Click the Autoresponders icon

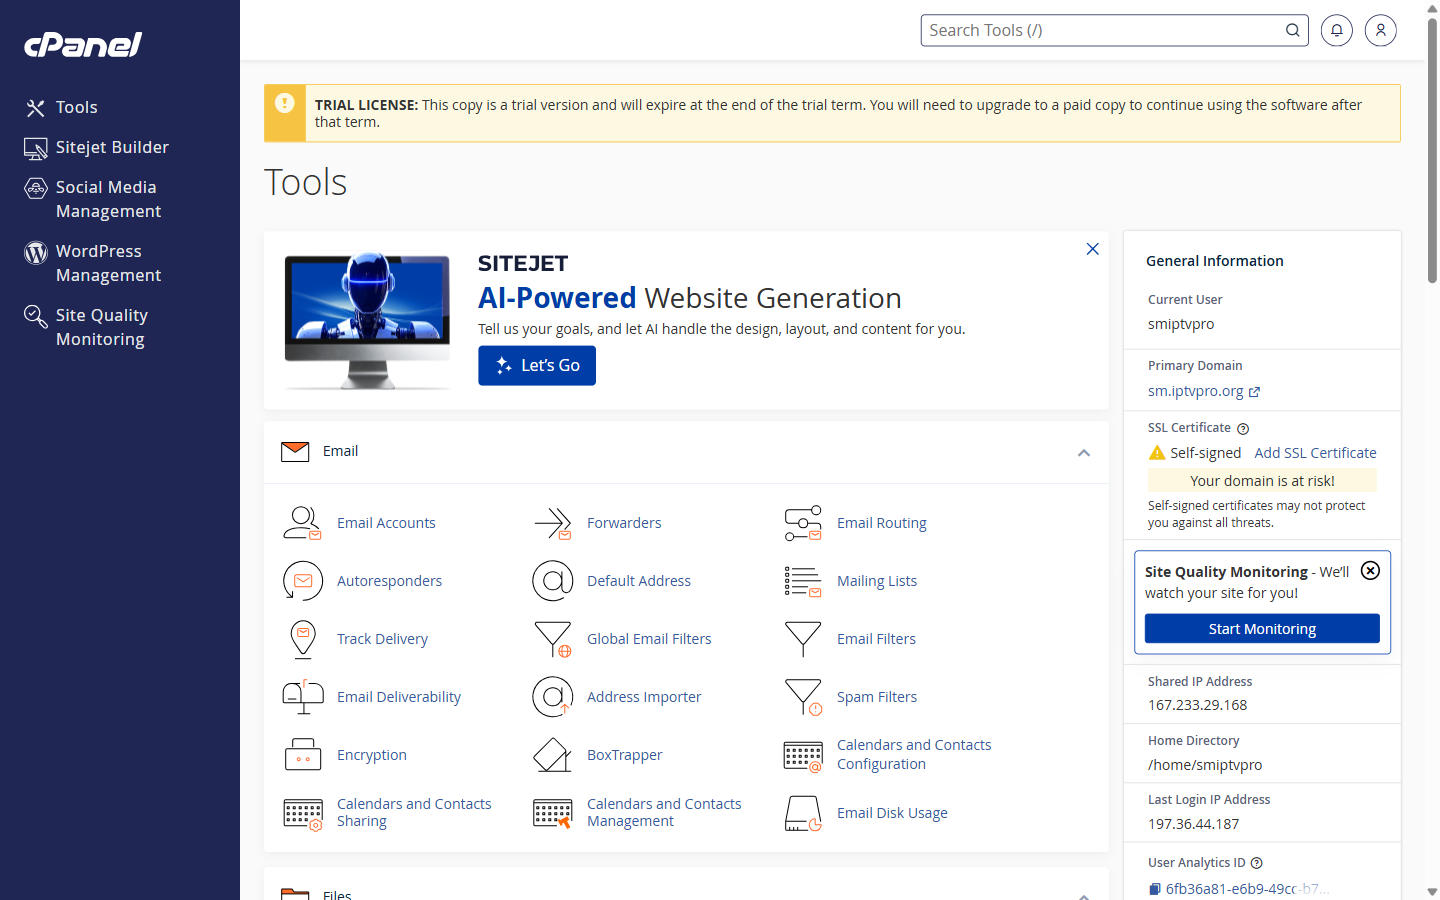click(x=302, y=581)
